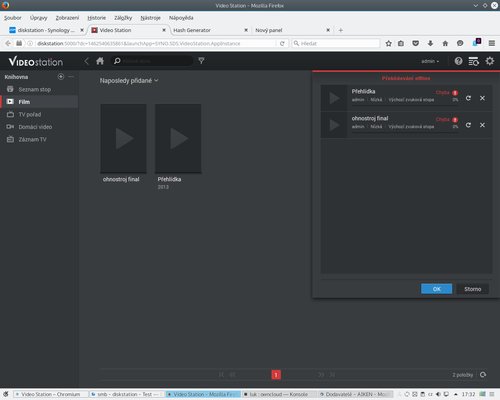Select Domácí video library in sidebar
Image resolution: width=500 pixels, height=400 pixels.
(x=39, y=127)
